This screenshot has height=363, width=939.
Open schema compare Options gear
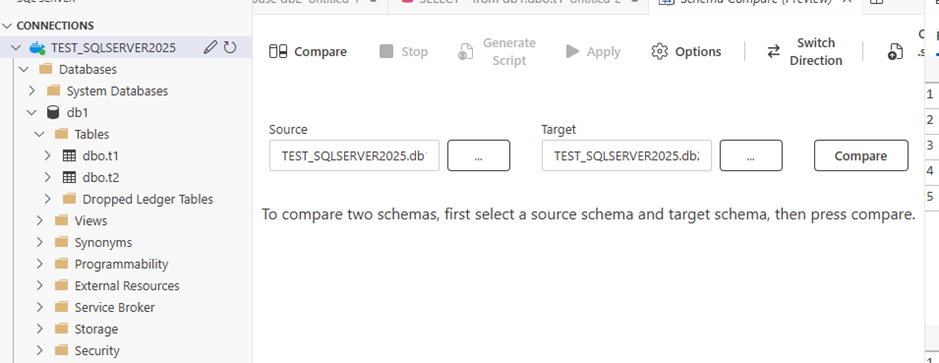pyautogui.click(x=659, y=52)
